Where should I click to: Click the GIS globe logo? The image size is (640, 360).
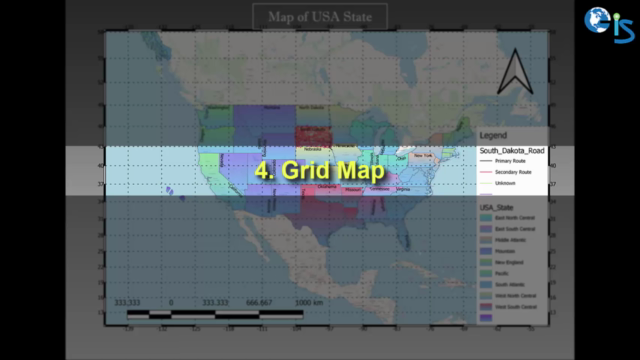click(609, 24)
